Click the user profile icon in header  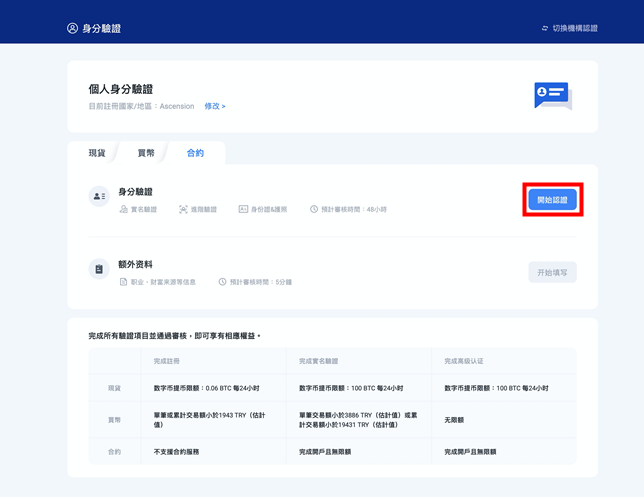coord(72,28)
